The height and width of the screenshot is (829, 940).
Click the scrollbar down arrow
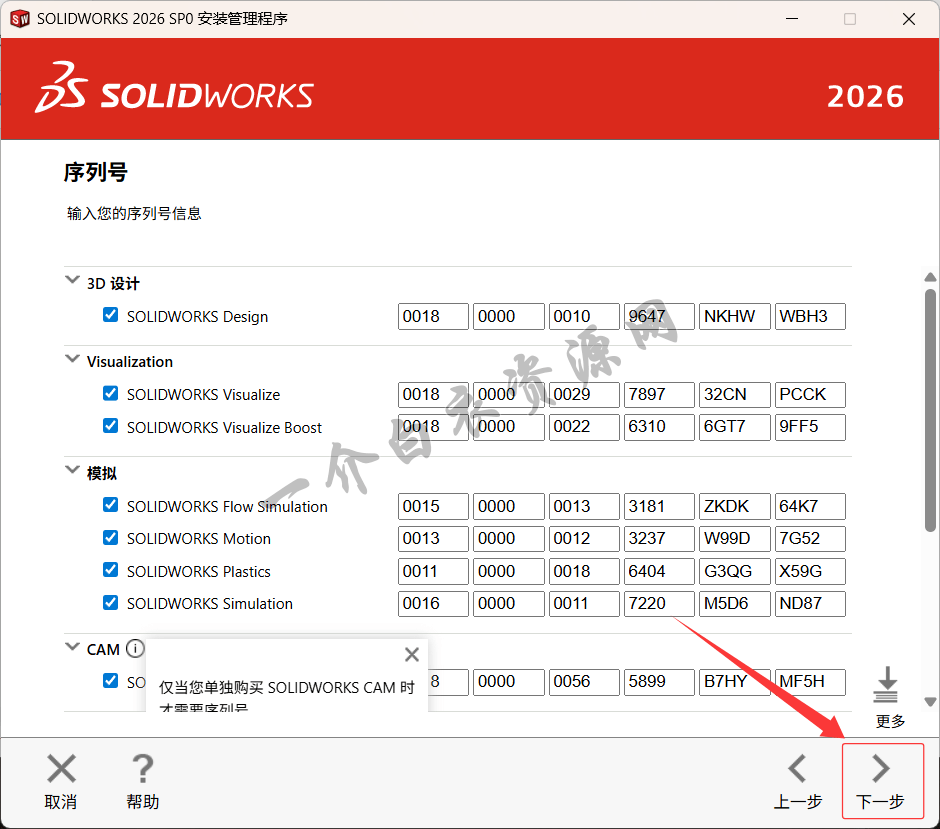tap(930, 701)
